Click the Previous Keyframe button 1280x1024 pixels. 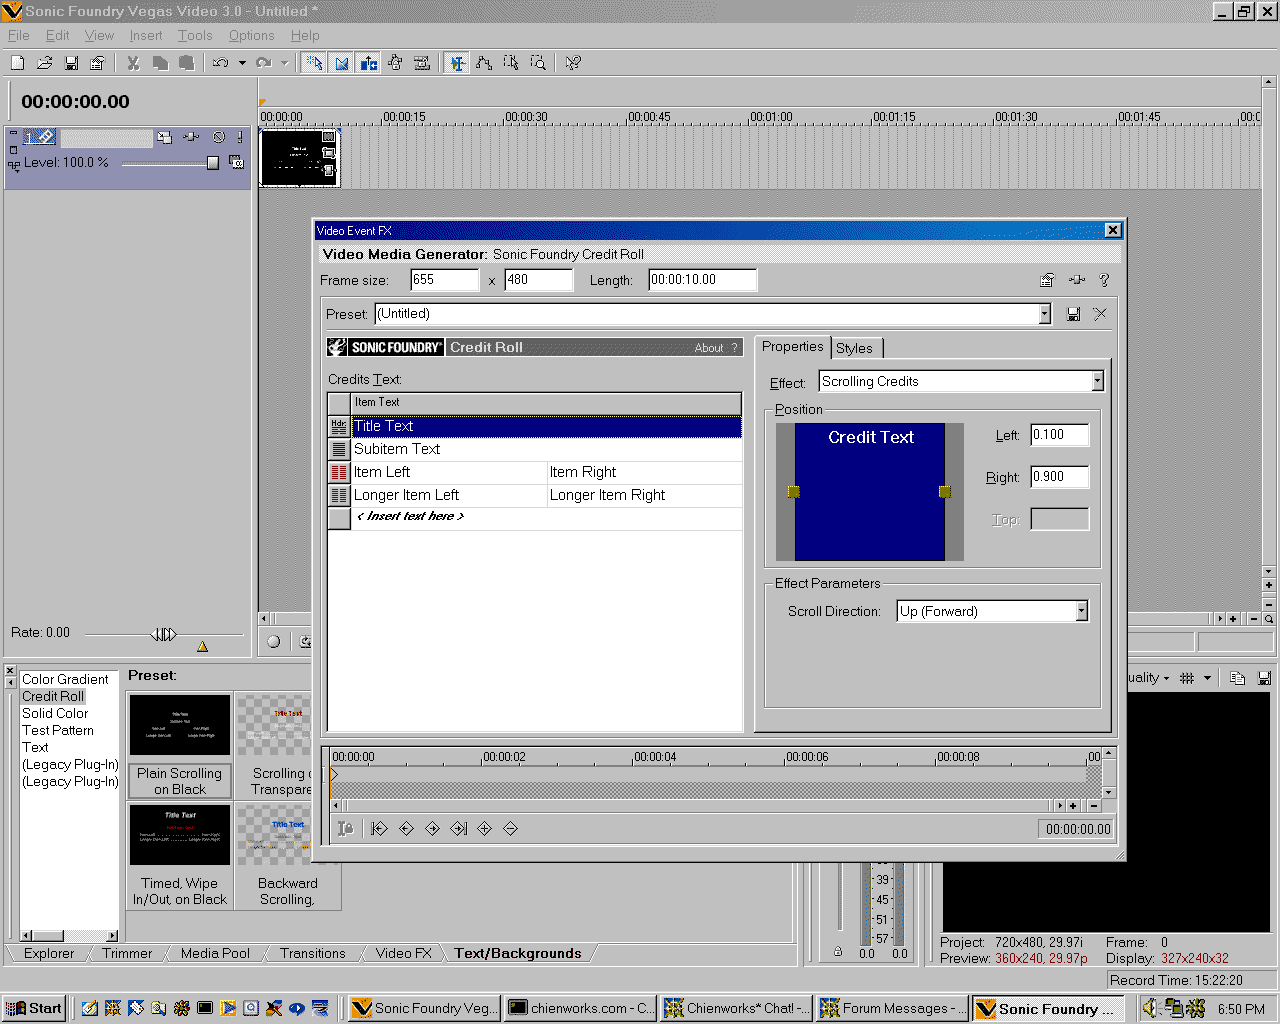pyautogui.click(x=406, y=828)
